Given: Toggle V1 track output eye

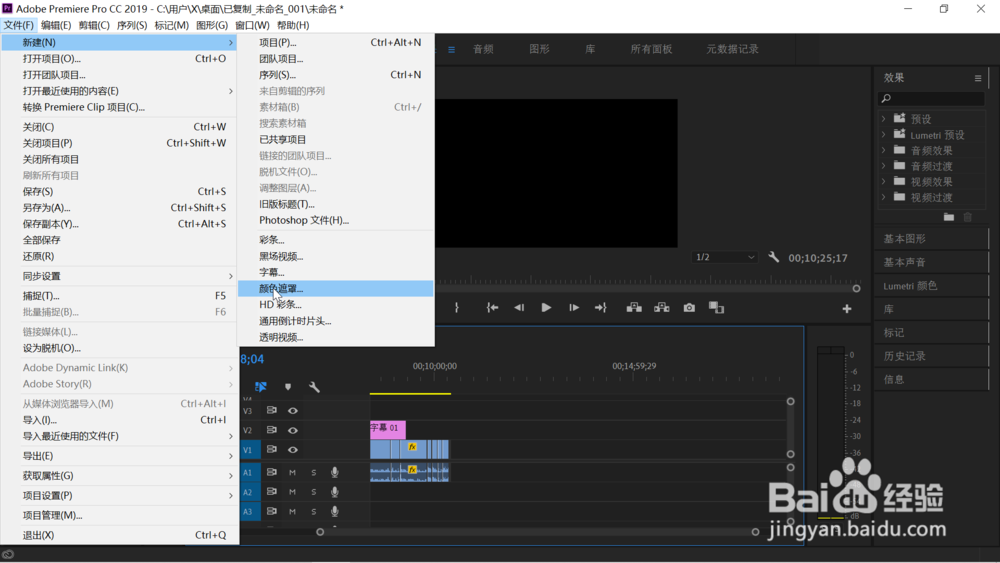Looking at the screenshot, I should coord(293,450).
